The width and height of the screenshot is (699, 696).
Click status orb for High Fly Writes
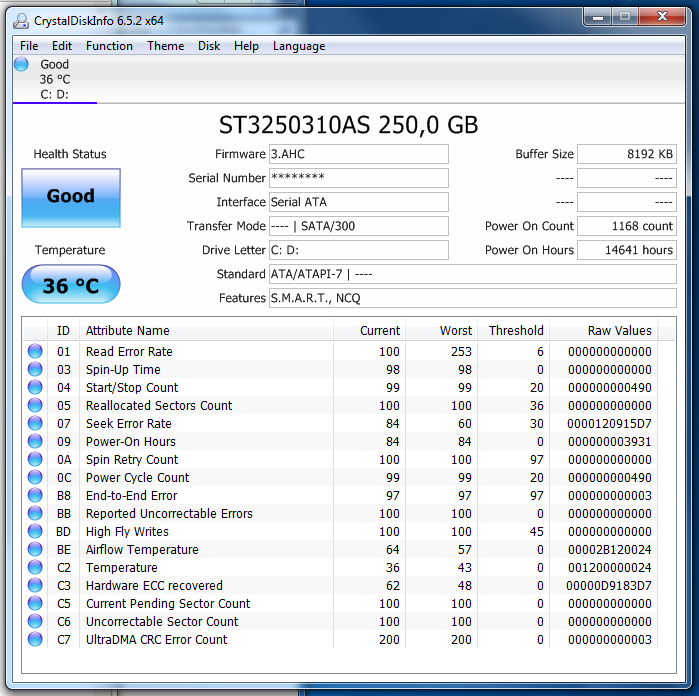click(x=35, y=531)
